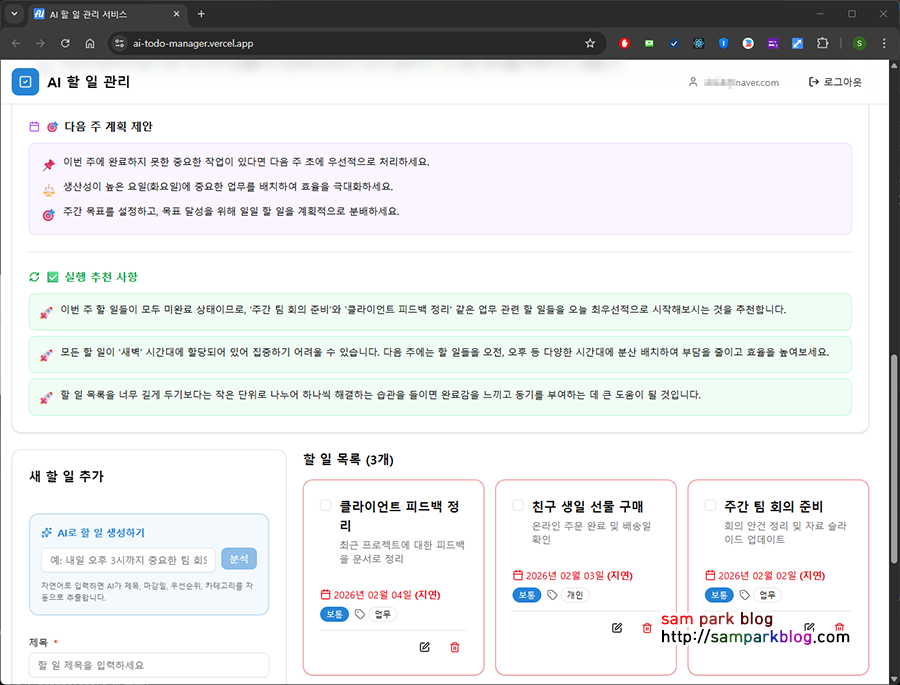Go forward in browser history
This screenshot has height=685, width=900.
40,43
